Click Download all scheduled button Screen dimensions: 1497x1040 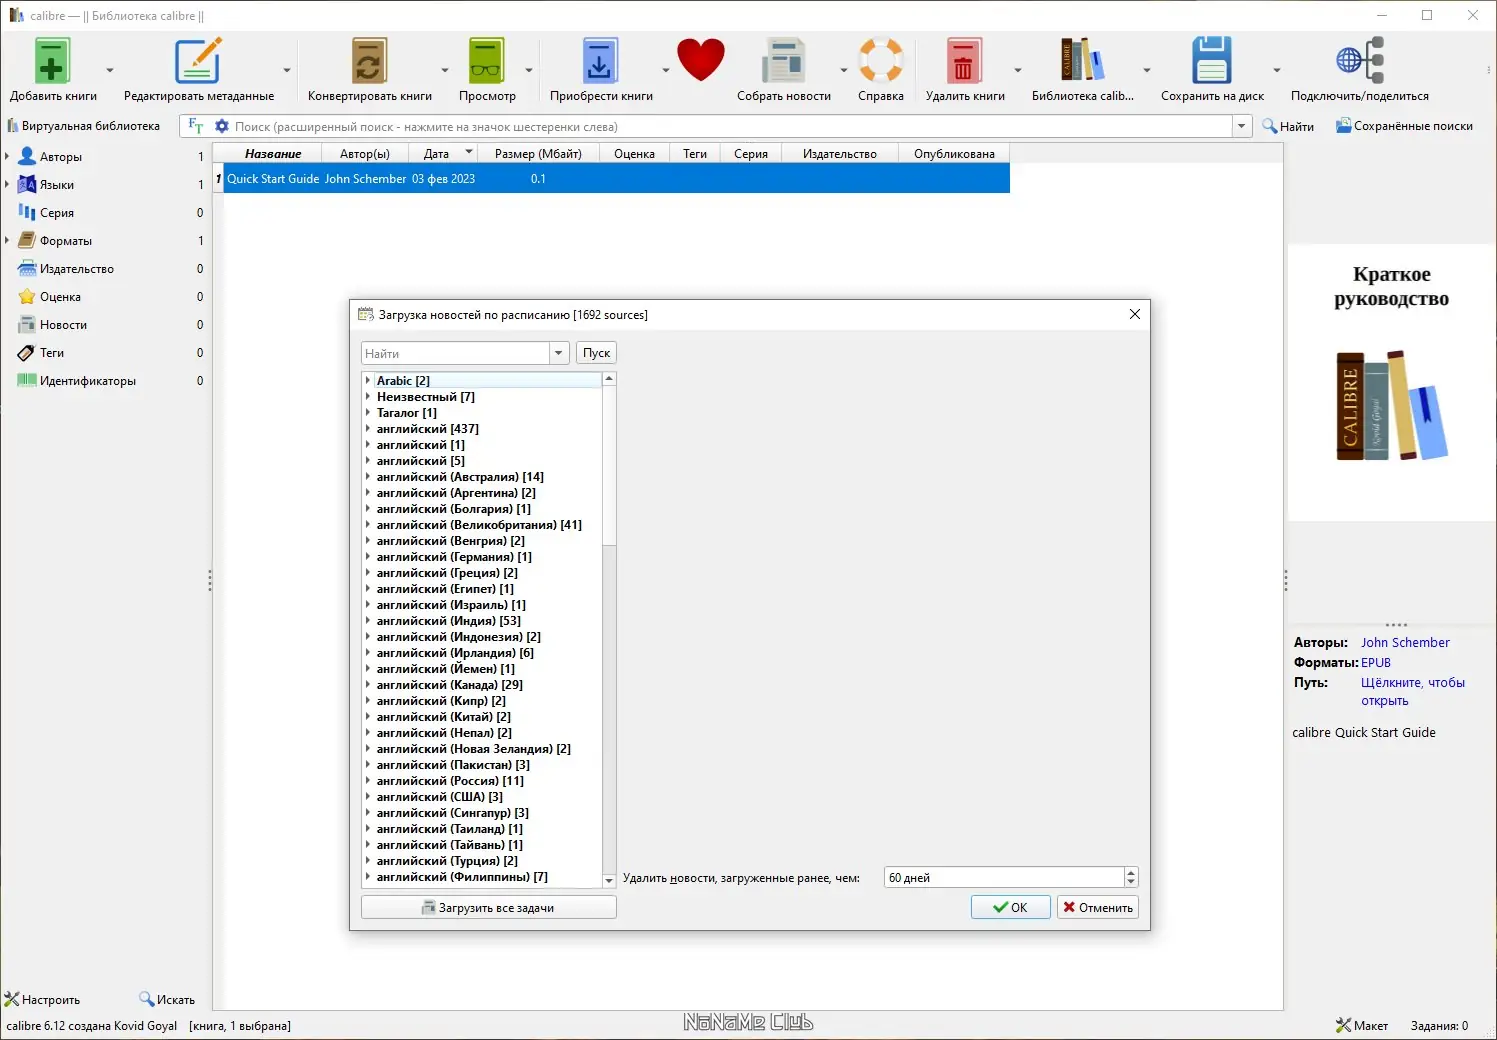[488, 907]
